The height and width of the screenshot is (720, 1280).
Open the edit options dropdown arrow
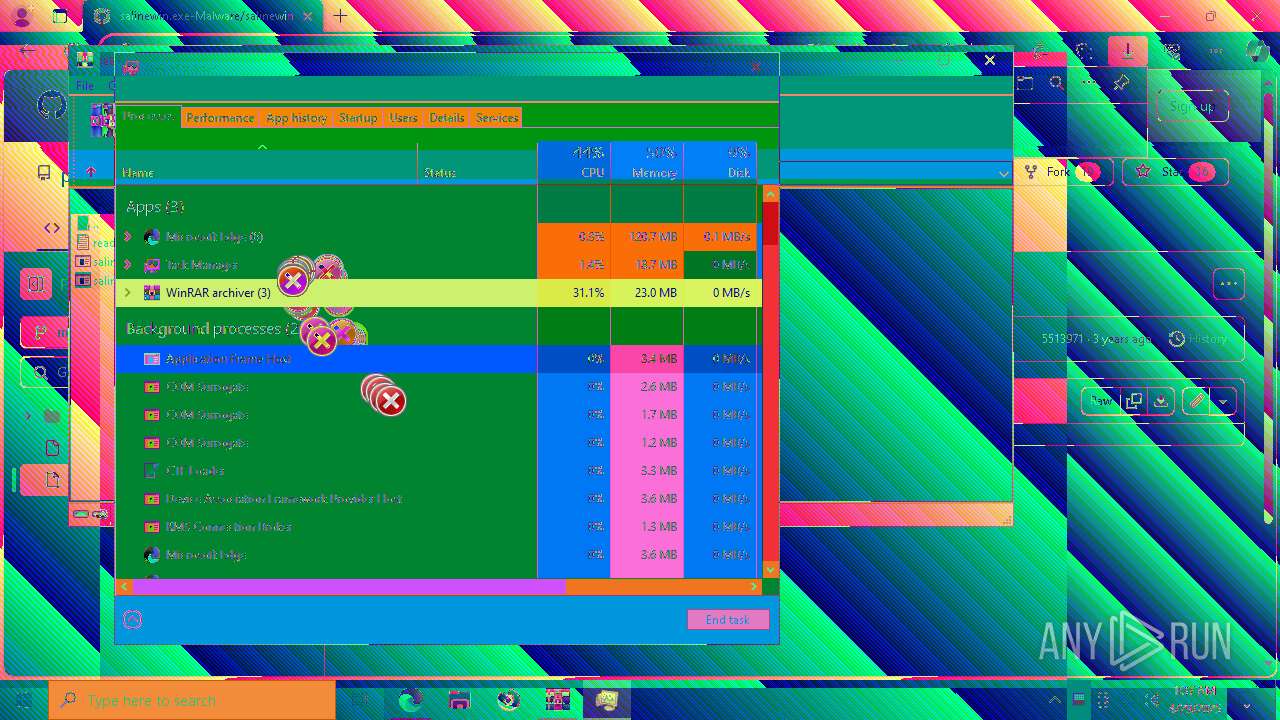click(x=1223, y=401)
